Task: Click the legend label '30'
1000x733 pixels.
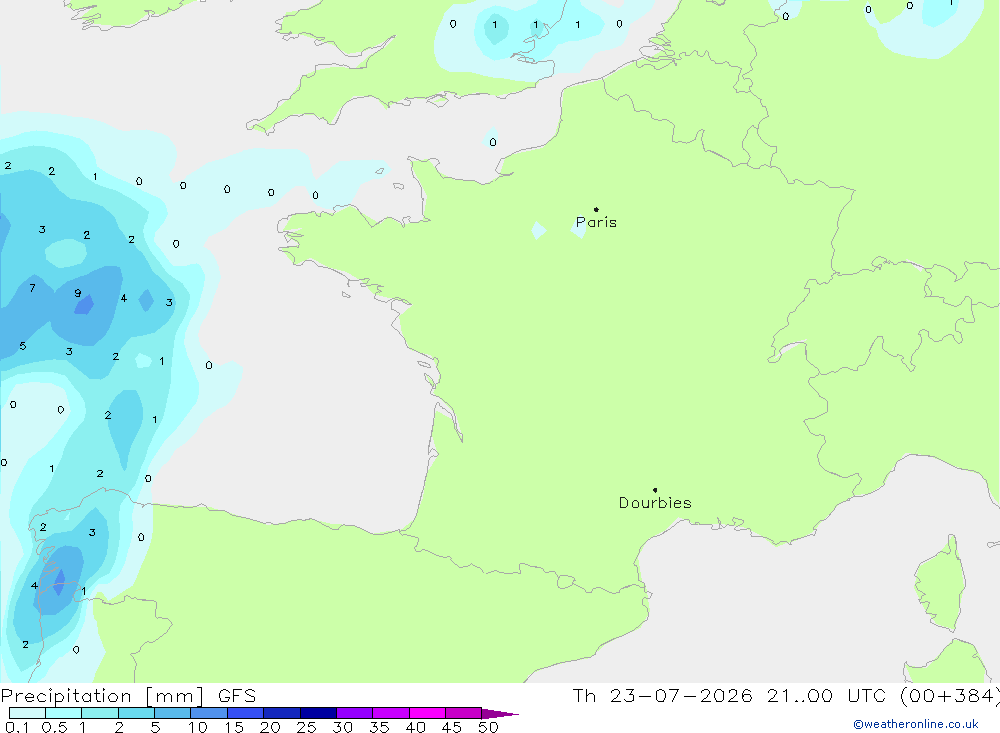Action: click(x=342, y=727)
